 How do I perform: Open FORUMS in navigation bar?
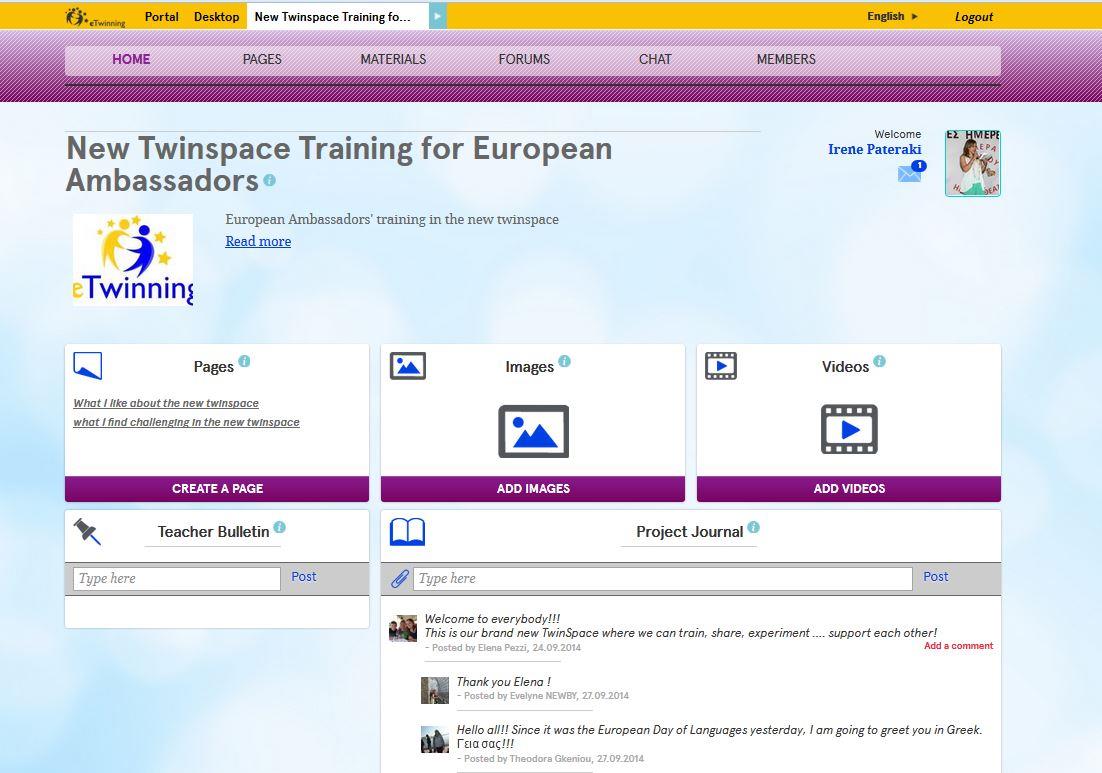(x=524, y=60)
